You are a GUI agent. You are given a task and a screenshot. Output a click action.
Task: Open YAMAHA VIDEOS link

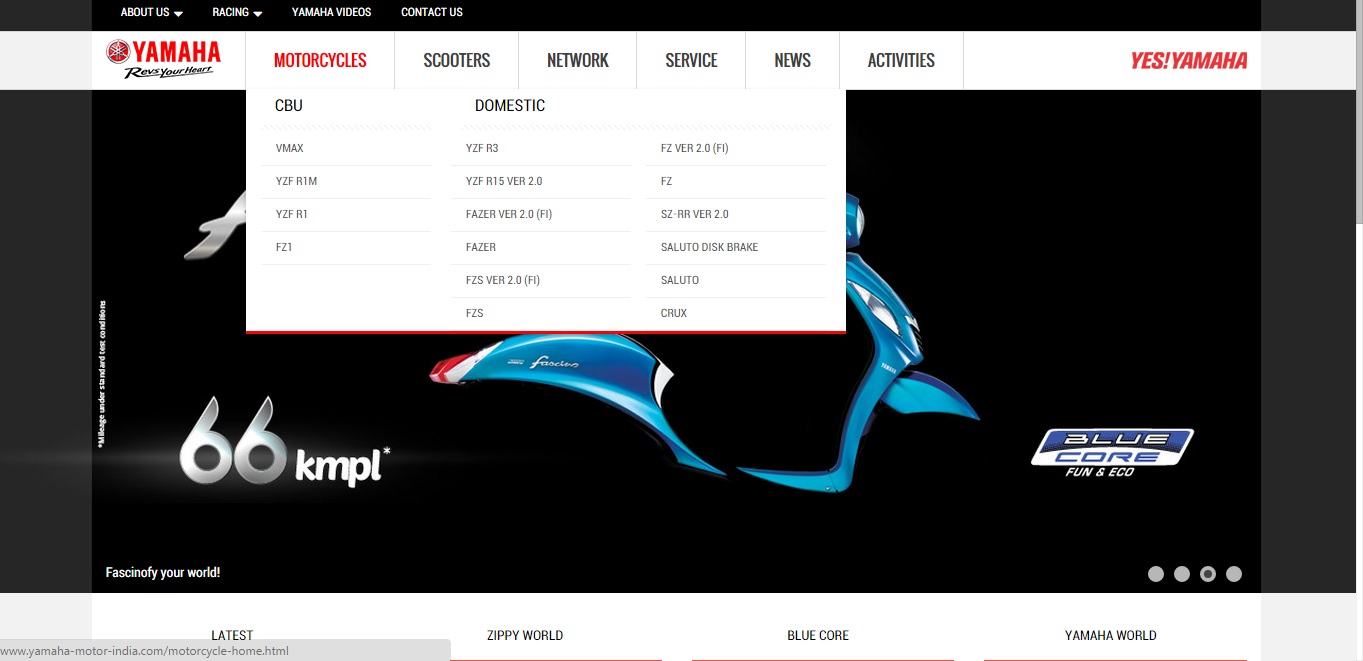331,12
